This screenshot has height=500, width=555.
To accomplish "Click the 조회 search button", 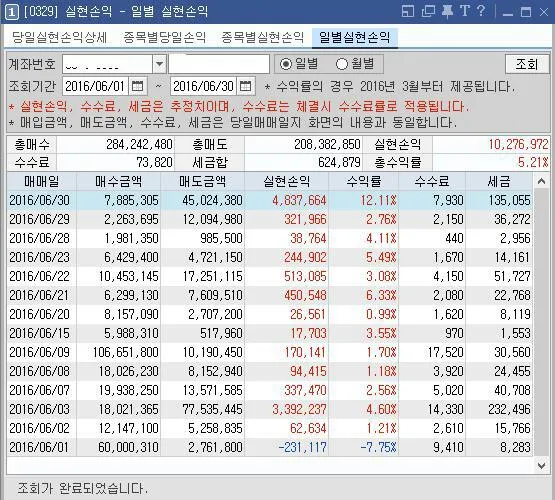I will (527, 64).
